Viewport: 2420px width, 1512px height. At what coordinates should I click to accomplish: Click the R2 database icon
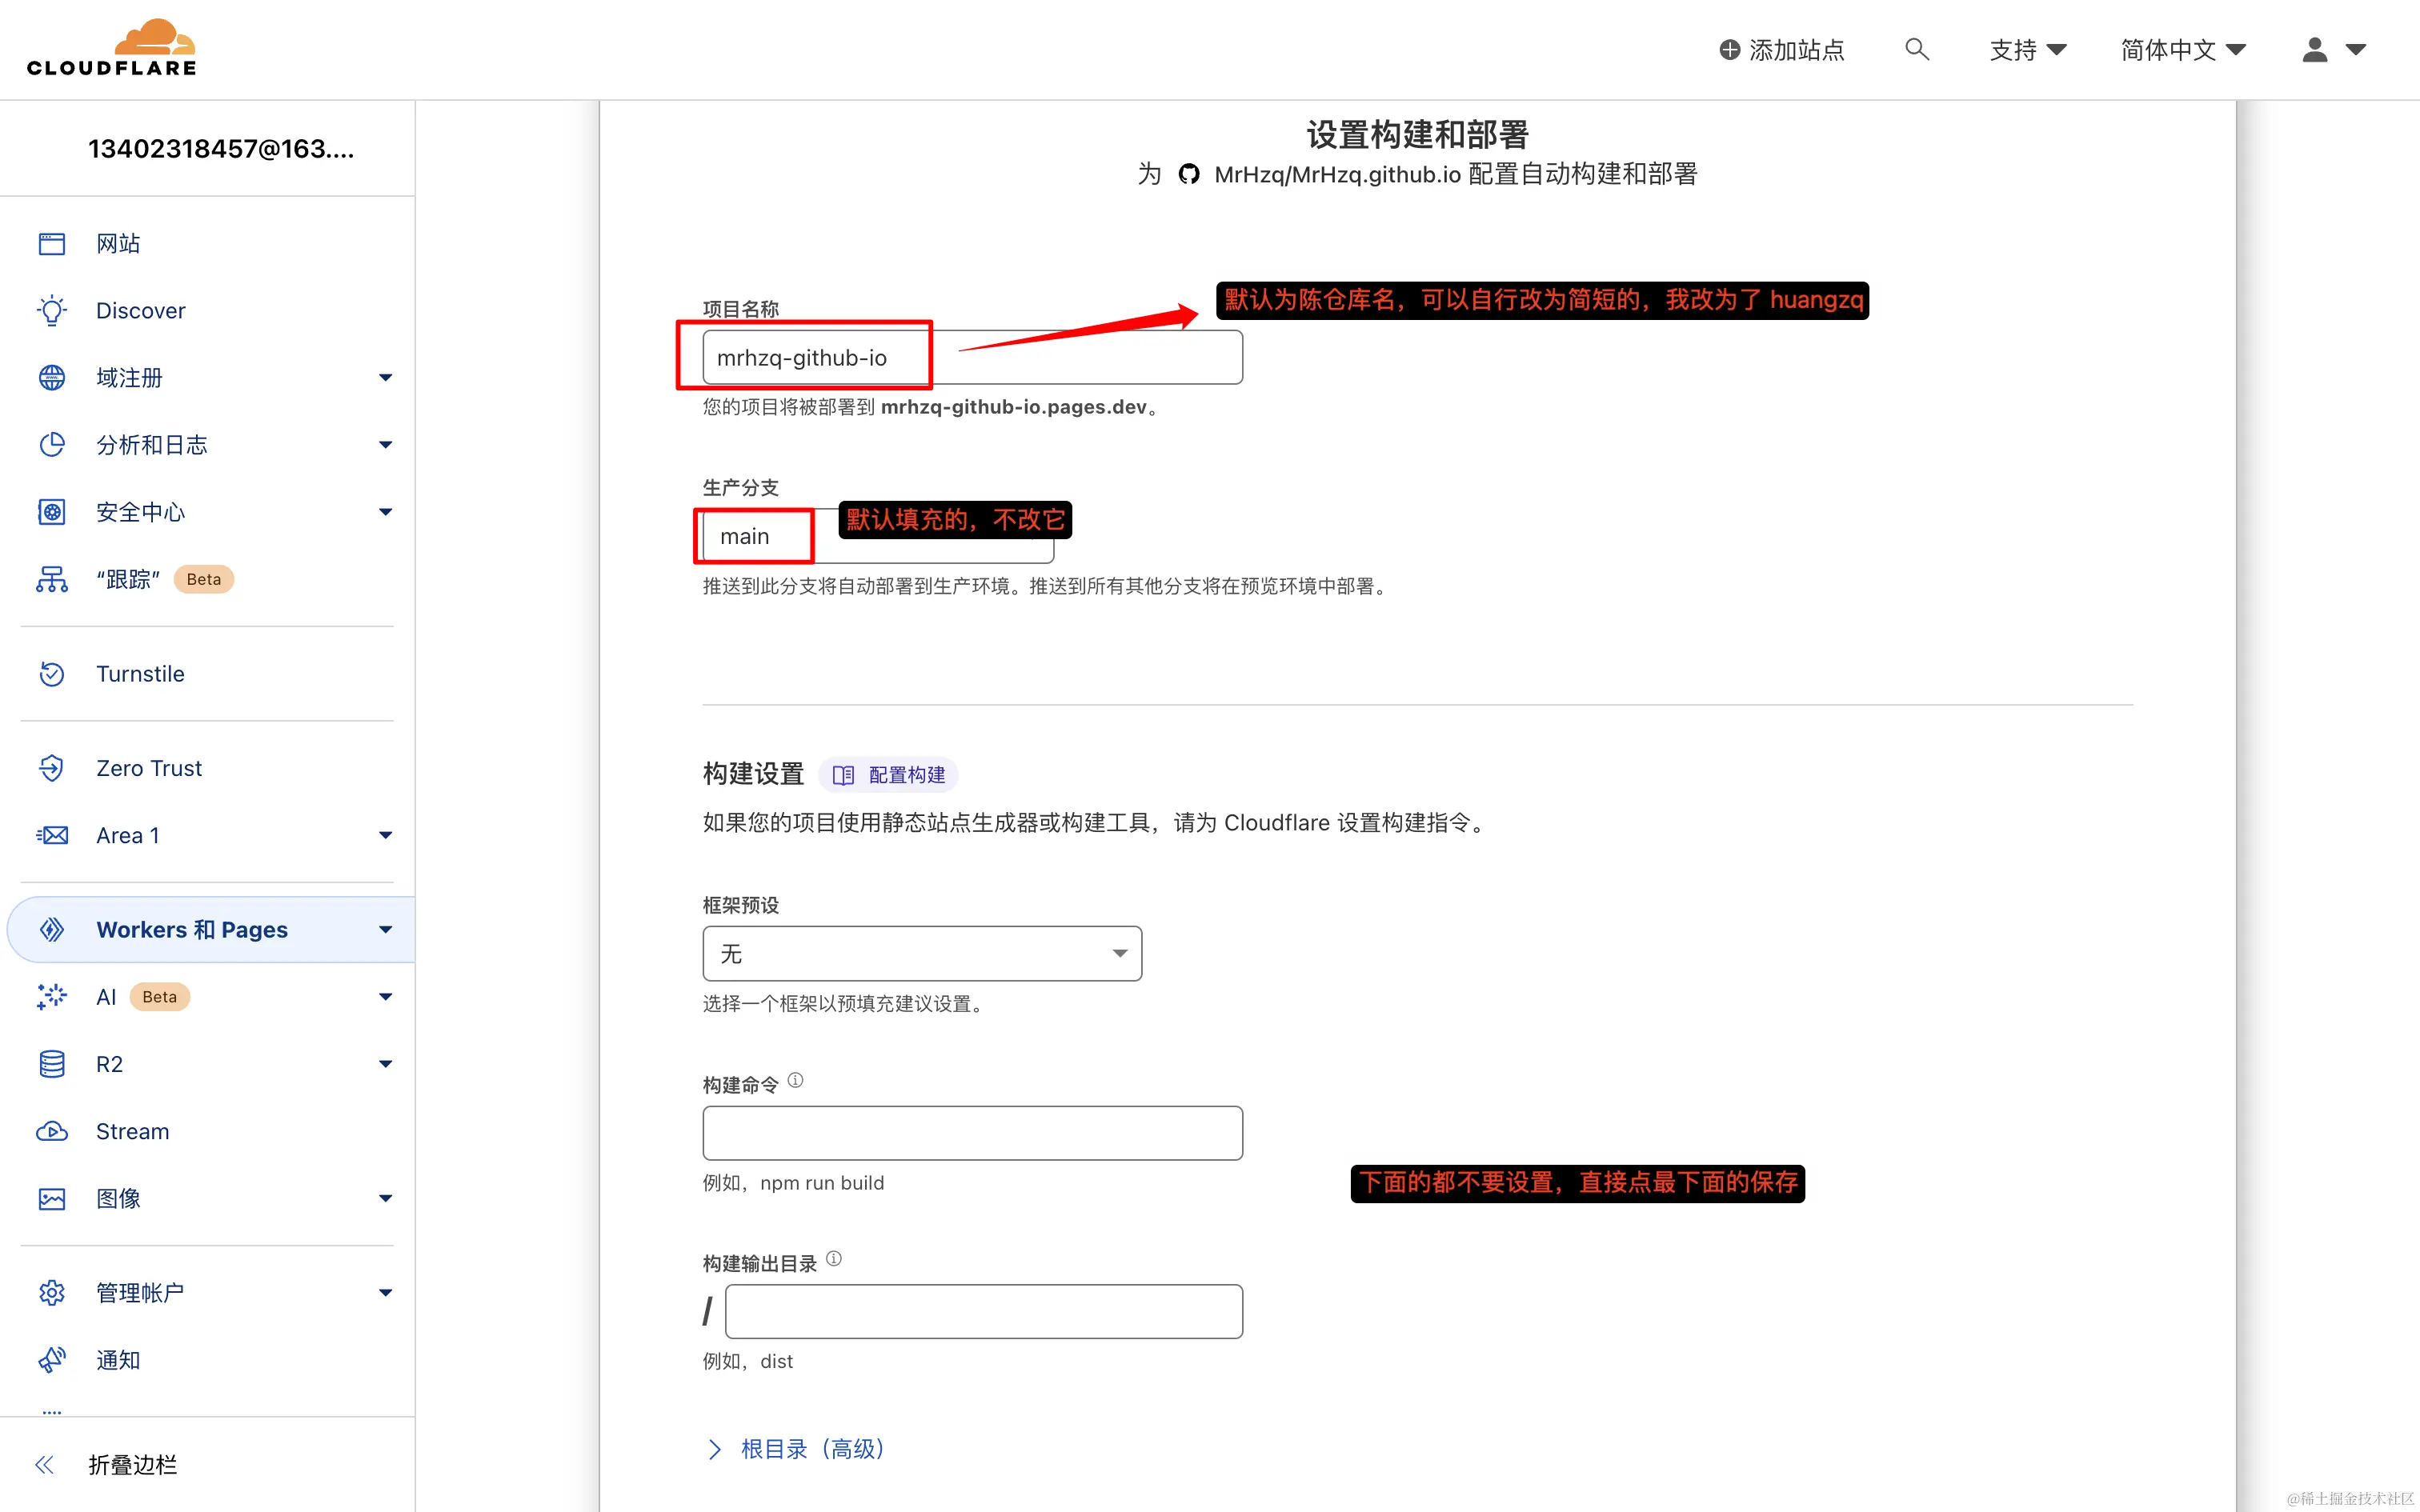tap(52, 1064)
